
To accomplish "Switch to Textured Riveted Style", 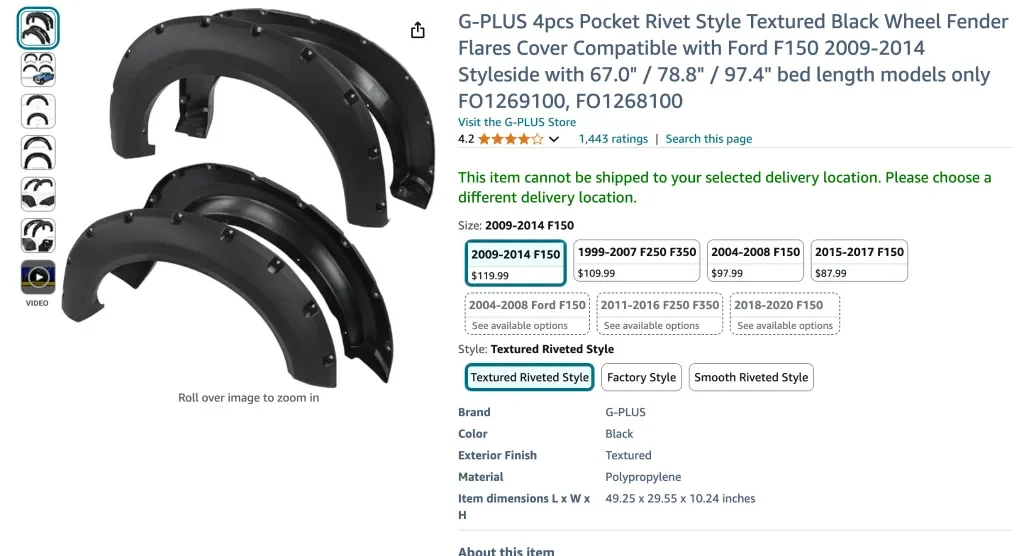I will click(530, 377).
